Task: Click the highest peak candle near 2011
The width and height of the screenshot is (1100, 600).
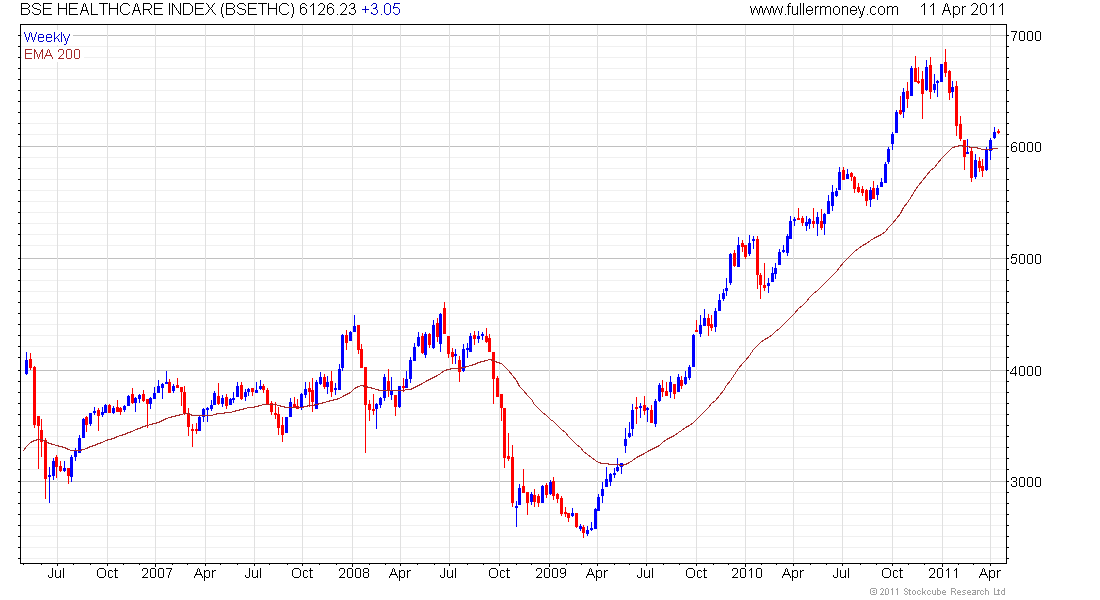Action: pos(946,65)
